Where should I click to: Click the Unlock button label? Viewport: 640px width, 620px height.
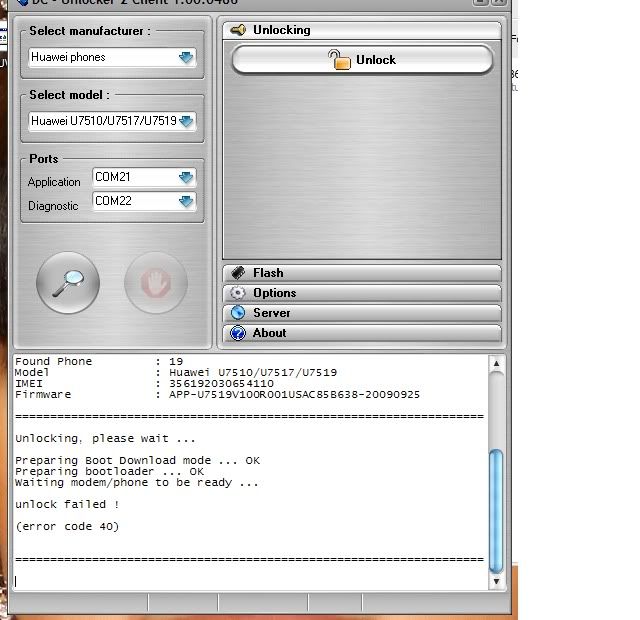[376, 60]
